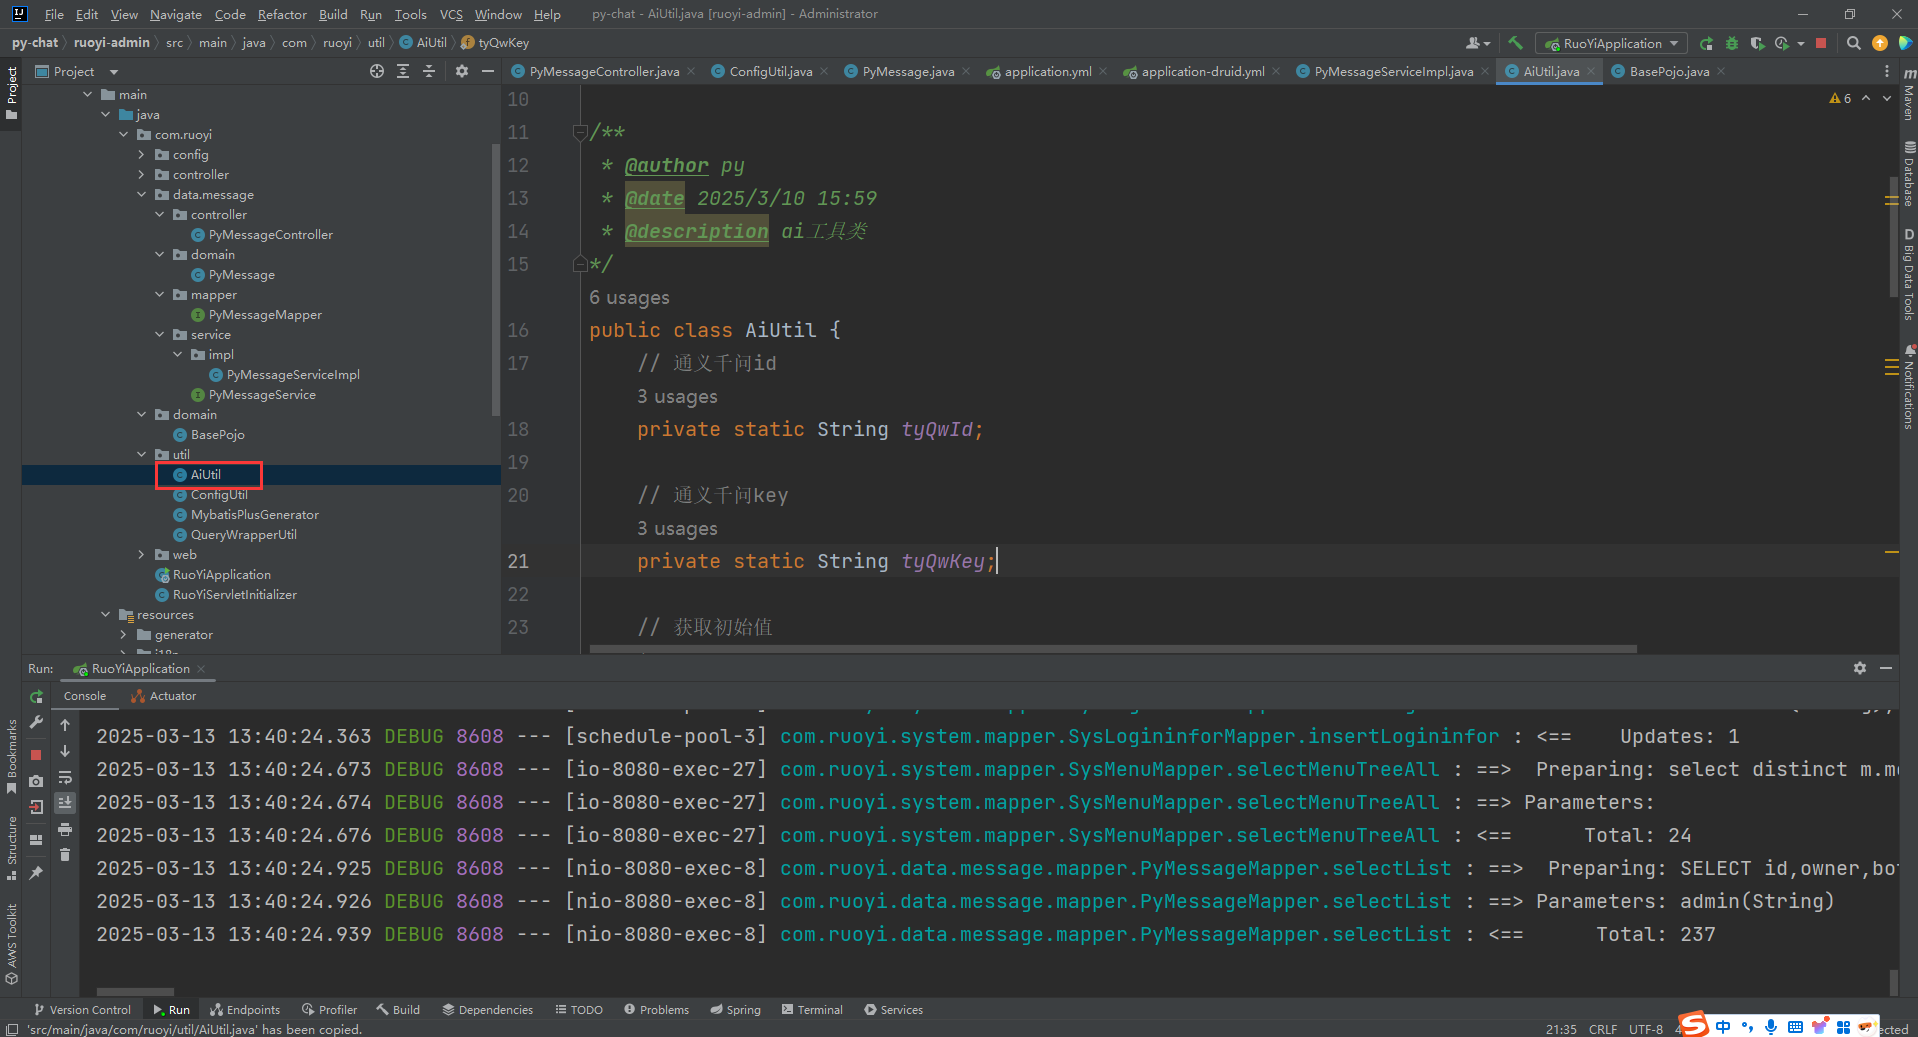
Task: Open the Maven side tool window
Action: click(x=1908, y=95)
